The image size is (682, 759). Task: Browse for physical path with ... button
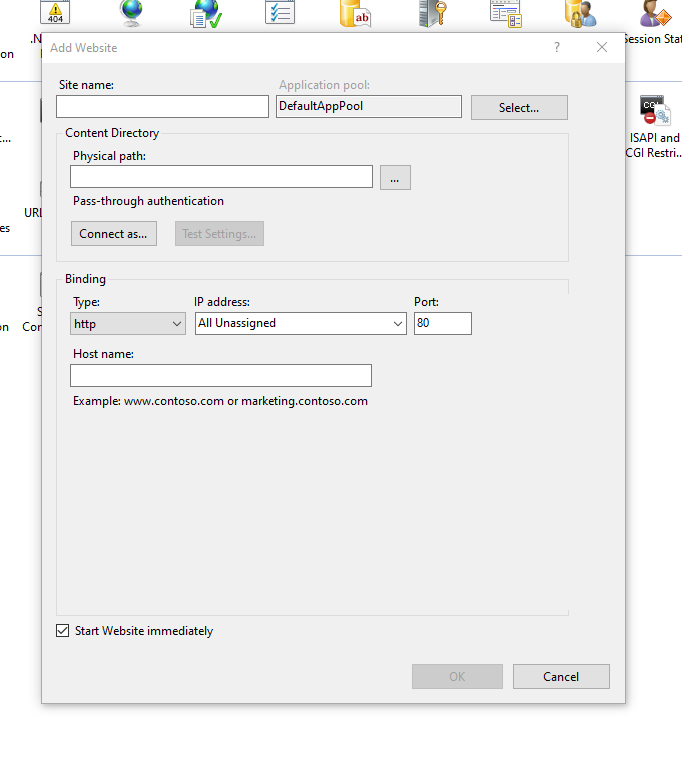[395, 178]
